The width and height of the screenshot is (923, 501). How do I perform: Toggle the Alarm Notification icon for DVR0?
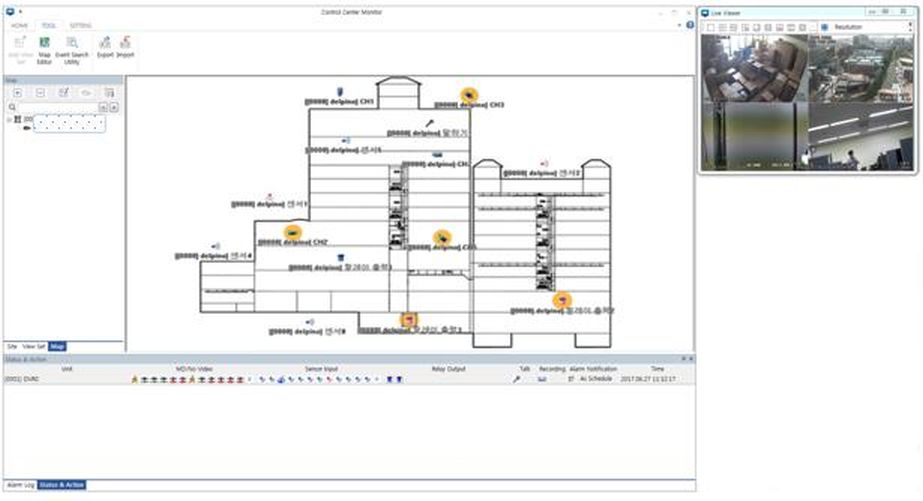click(x=571, y=380)
